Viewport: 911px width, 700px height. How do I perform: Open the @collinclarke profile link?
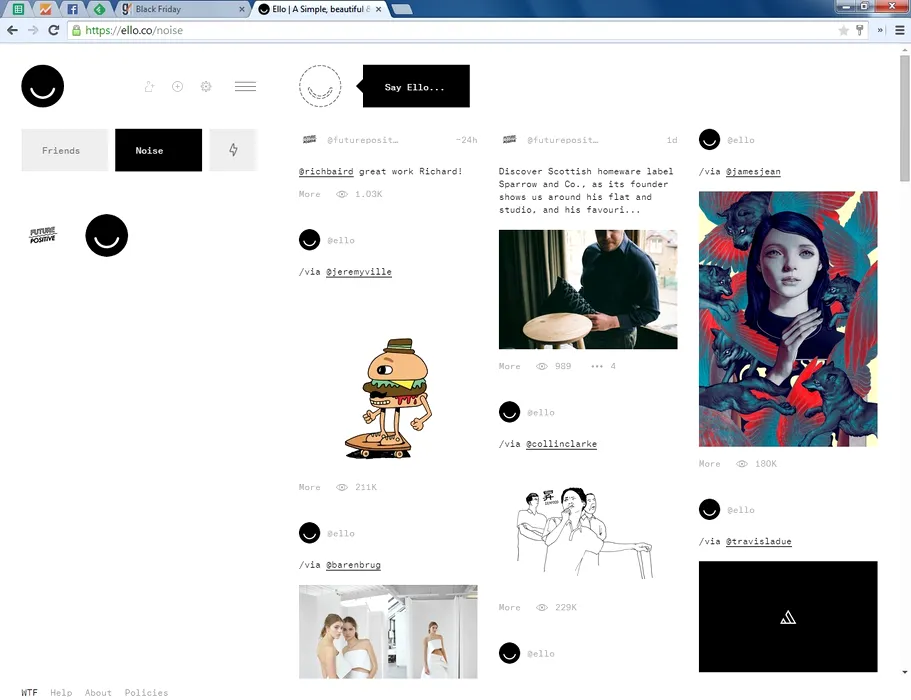[561, 444]
